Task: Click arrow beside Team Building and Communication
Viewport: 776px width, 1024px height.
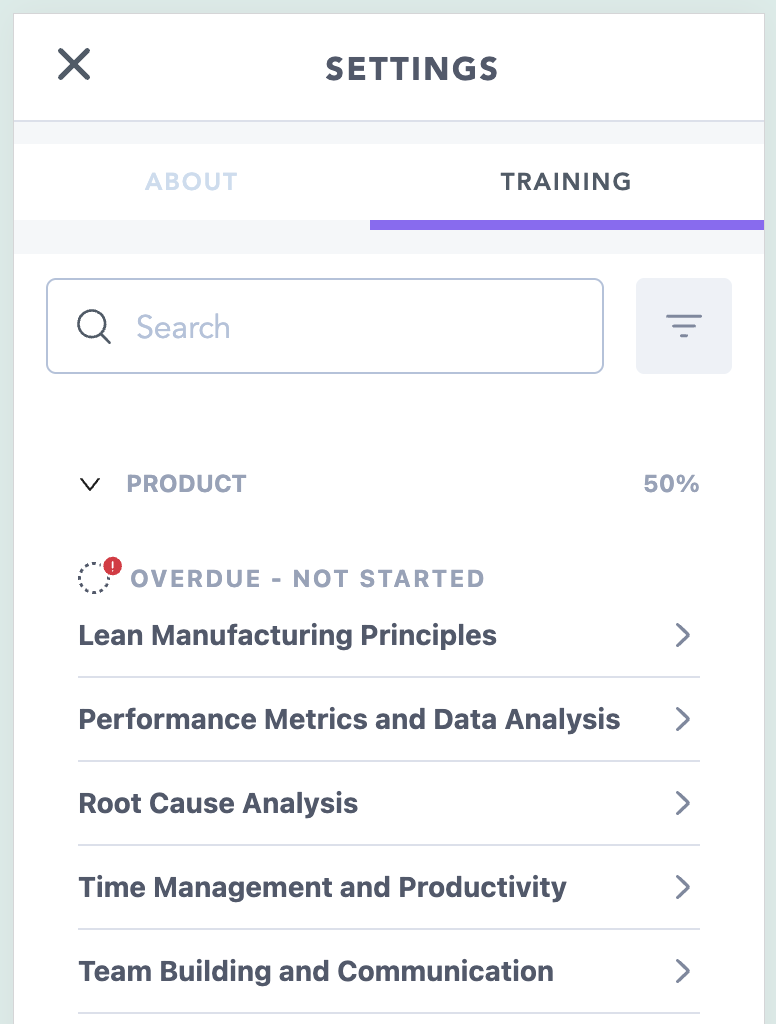Action: pos(683,971)
